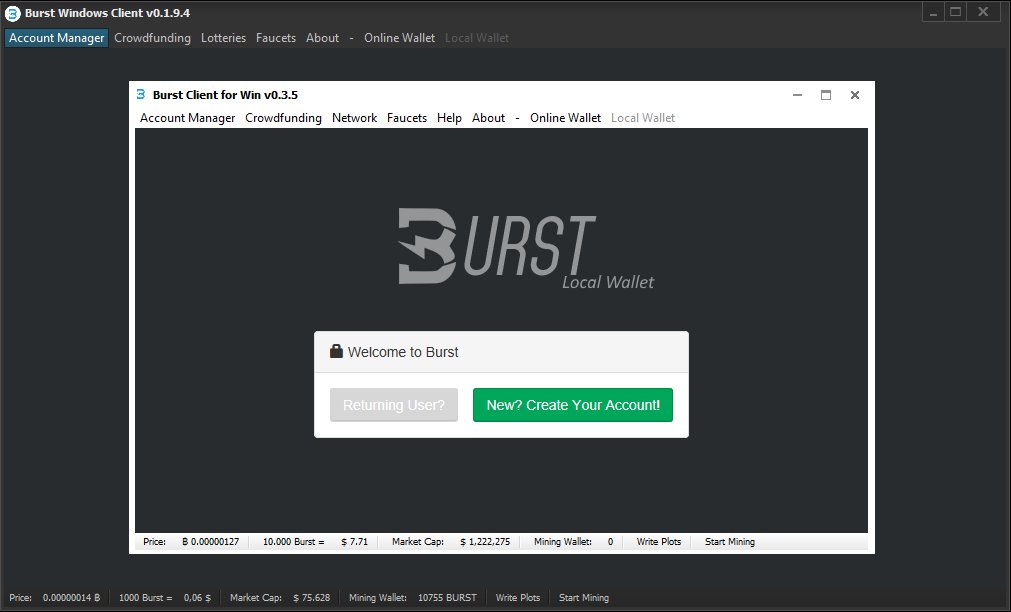This screenshot has width=1011, height=612.
Task: Click the 0,06 $ value in the outer status bar
Action: click(x=197, y=598)
